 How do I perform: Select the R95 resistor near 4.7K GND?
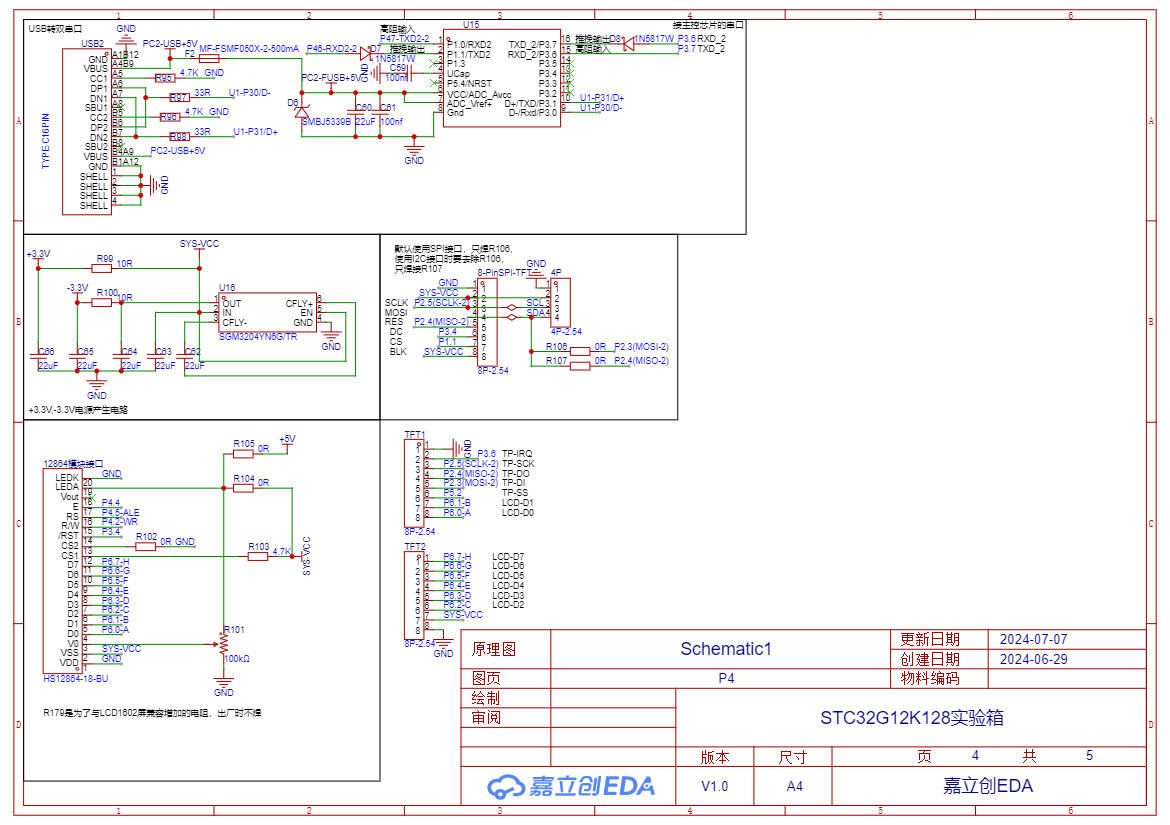[165, 78]
